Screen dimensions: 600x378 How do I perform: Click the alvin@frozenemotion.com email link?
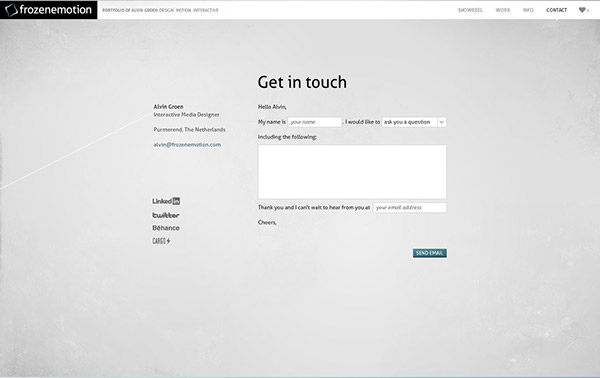click(187, 145)
